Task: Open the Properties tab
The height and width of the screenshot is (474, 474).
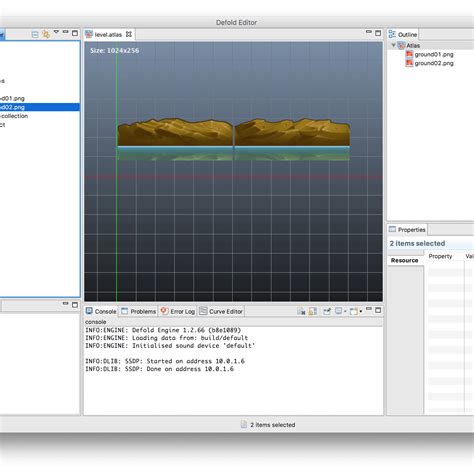Action: coord(407,230)
